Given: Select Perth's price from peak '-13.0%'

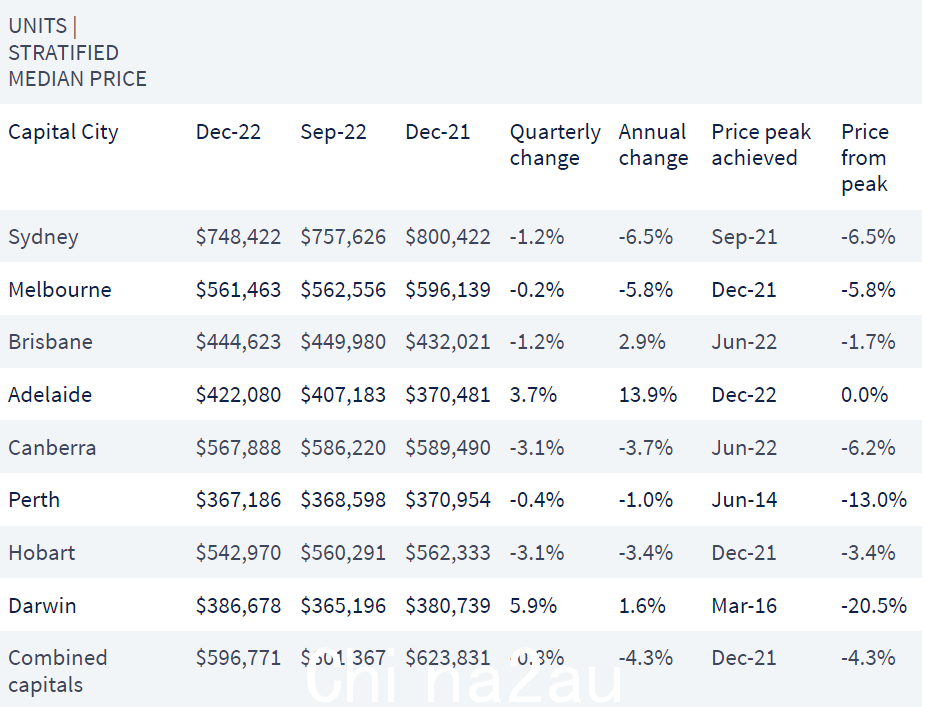Looking at the screenshot, I should (x=874, y=500).
